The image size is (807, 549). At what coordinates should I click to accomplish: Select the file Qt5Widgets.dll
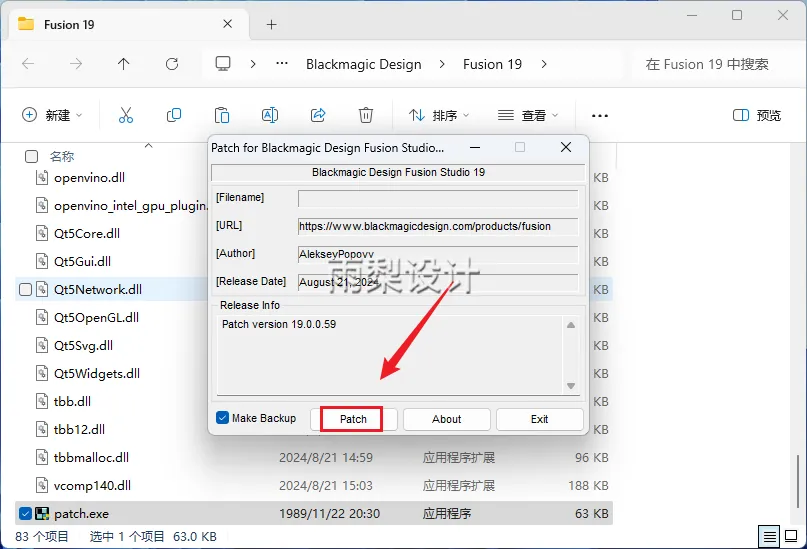click(97, 374)
